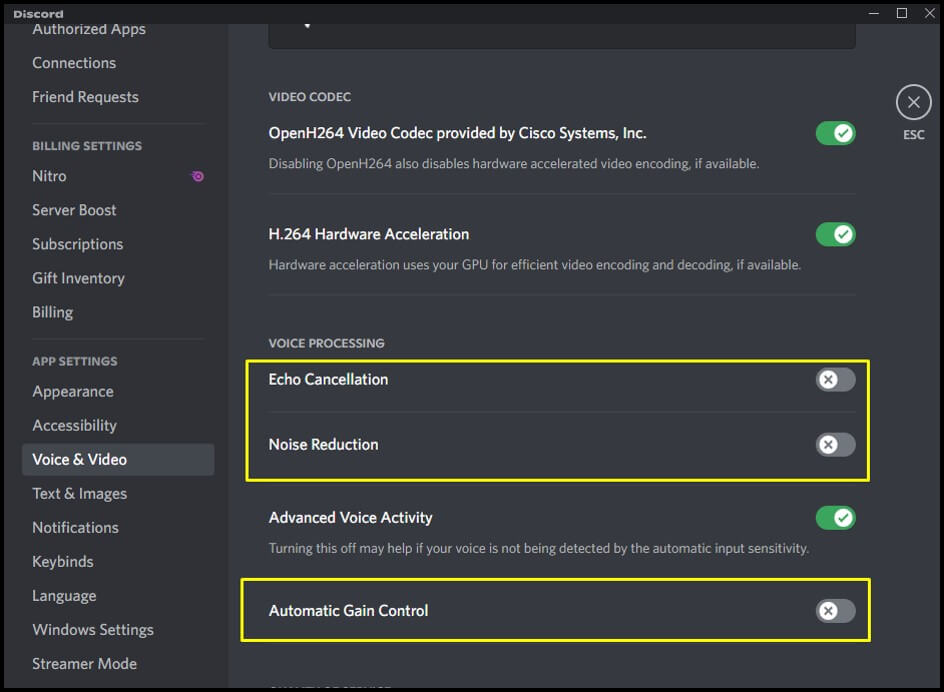Open Streamer Mode settings
This screenshot has height=692, width=944.
[x=84, y=664]
